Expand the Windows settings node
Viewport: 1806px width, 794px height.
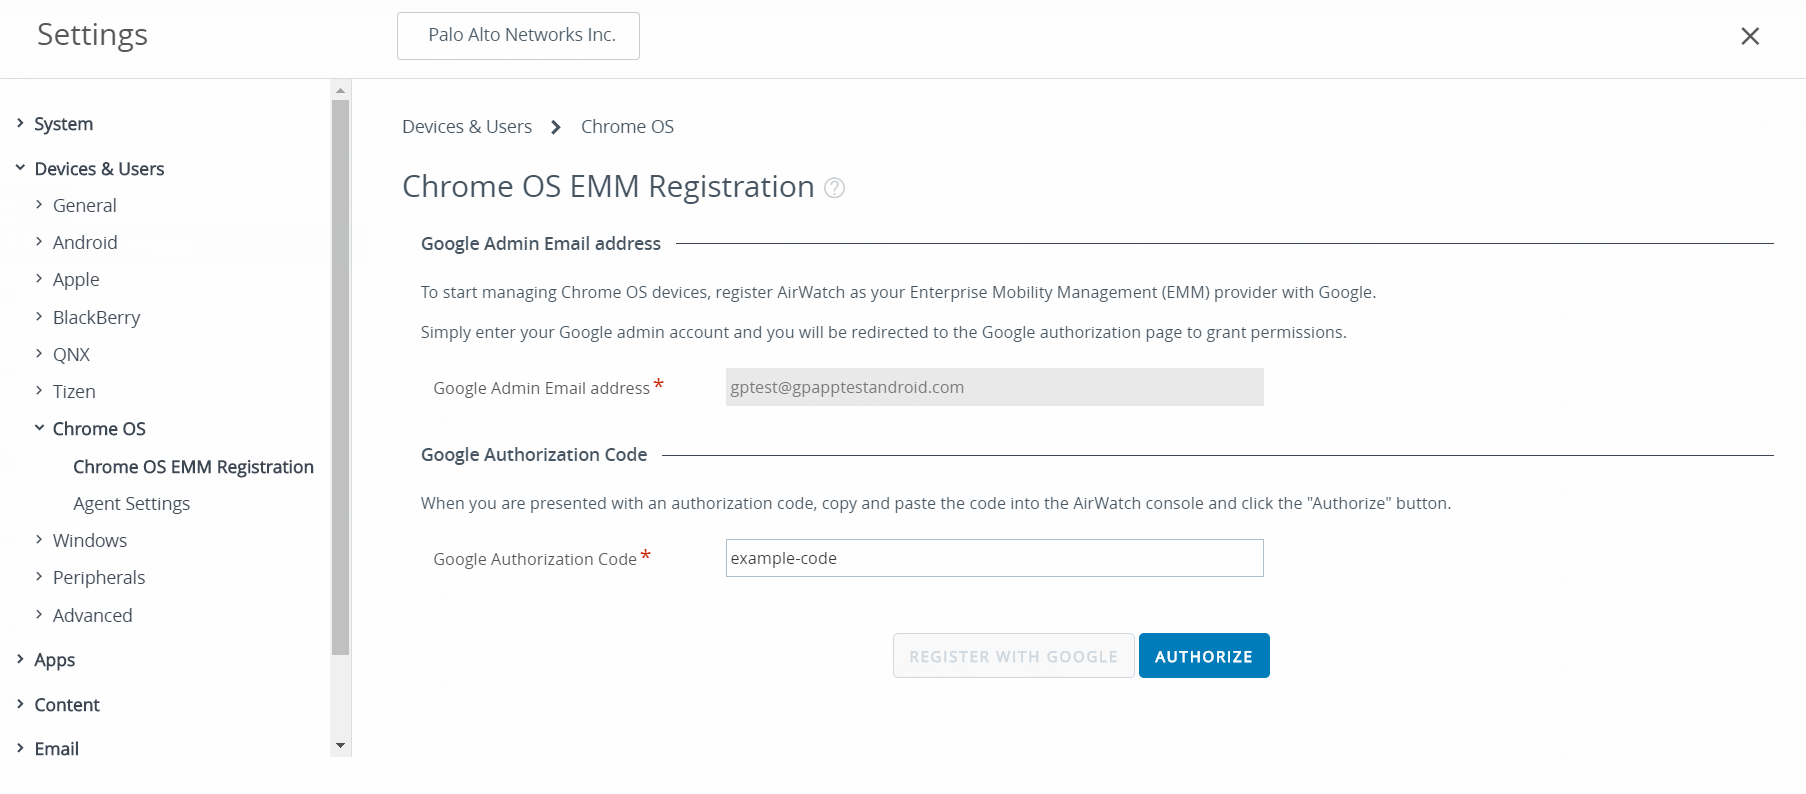pyautogui.click(x=39, y=540)
